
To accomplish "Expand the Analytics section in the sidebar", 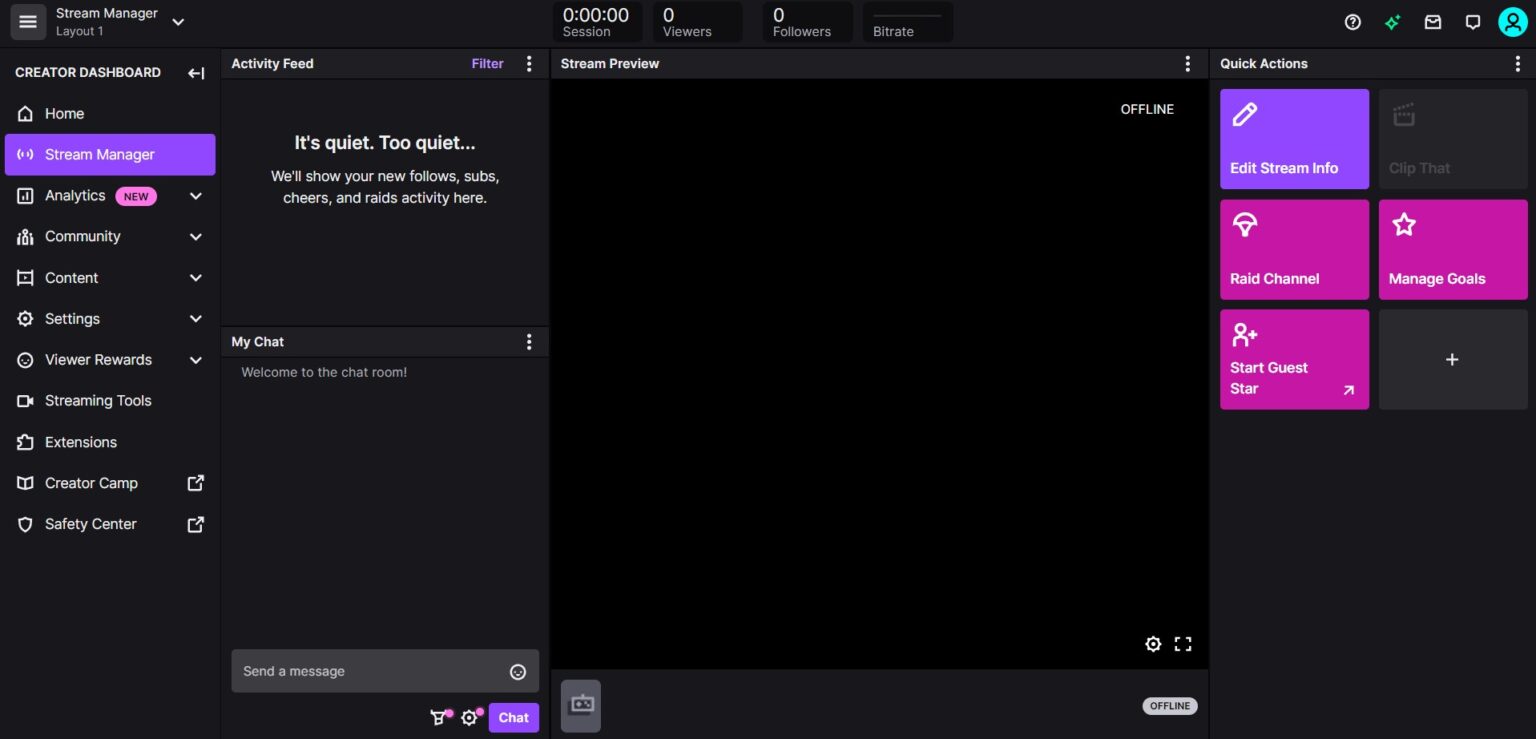I will click(x=195, y=195).
